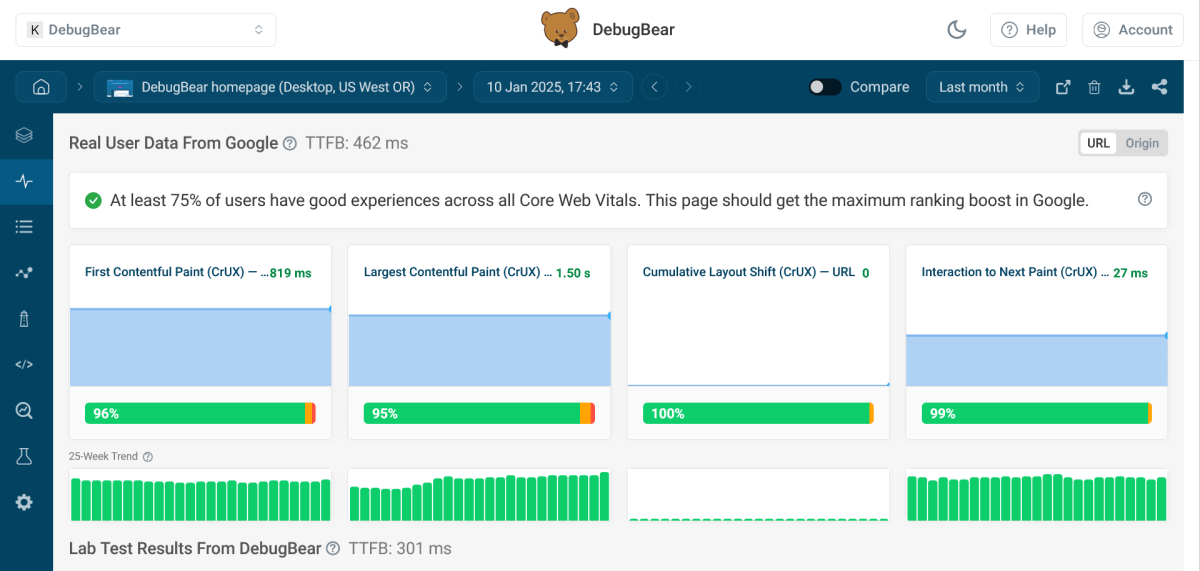Open the search analysis sidebar icon
The image size is (1200, 571).
(25, 410)
